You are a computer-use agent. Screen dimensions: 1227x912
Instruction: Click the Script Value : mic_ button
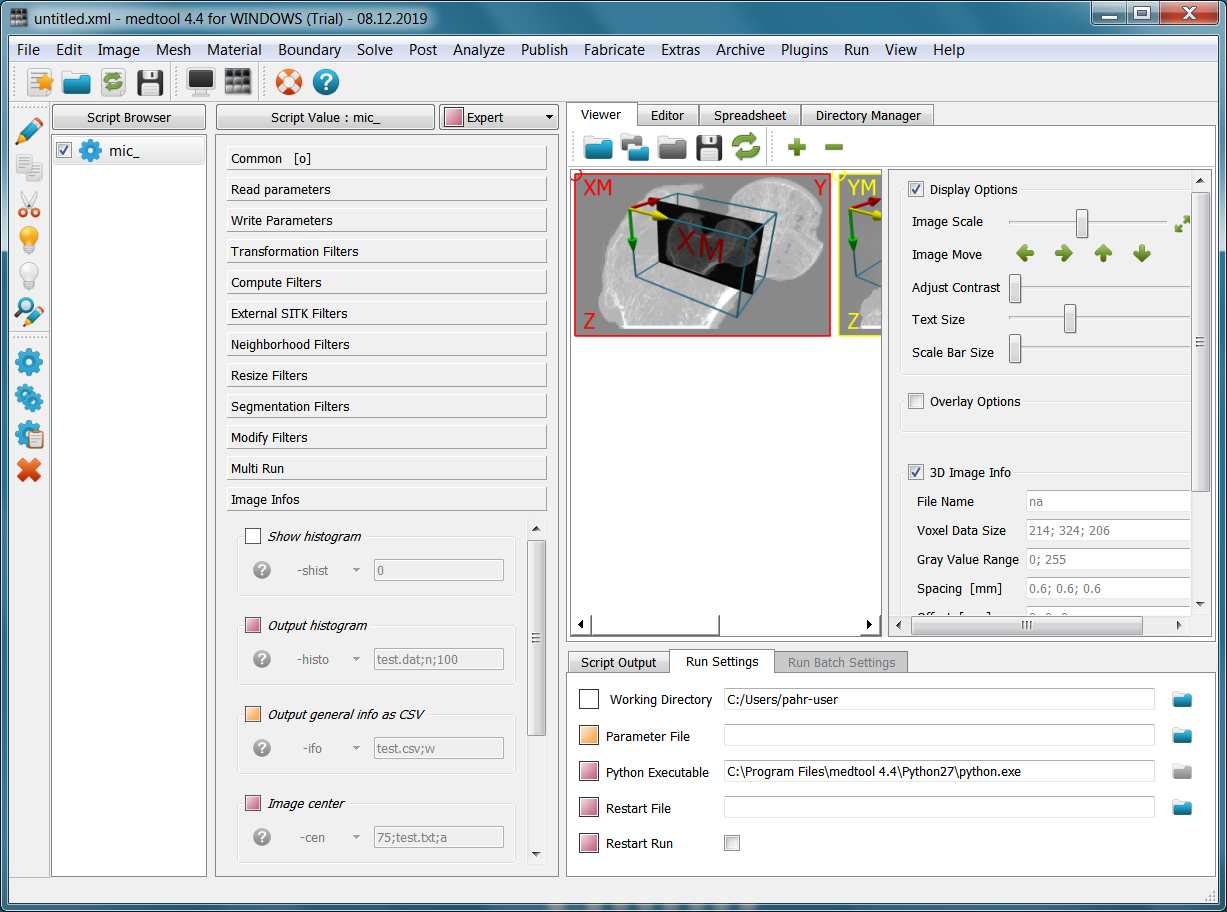pos(325,118)
